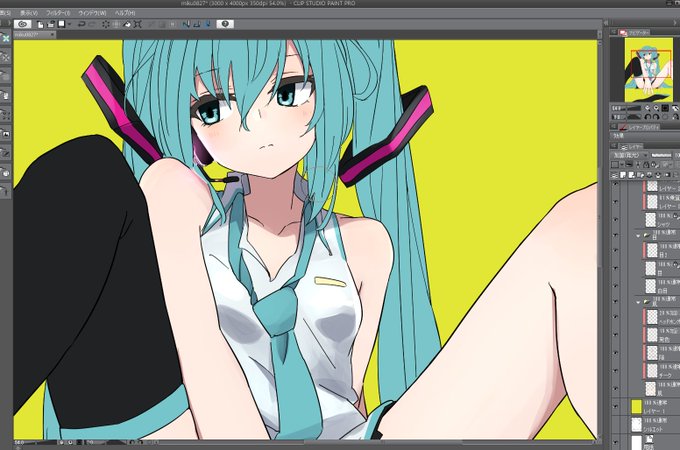Hide the 陰 layer
Screen dimensions: 680x450
pos(615,353)
